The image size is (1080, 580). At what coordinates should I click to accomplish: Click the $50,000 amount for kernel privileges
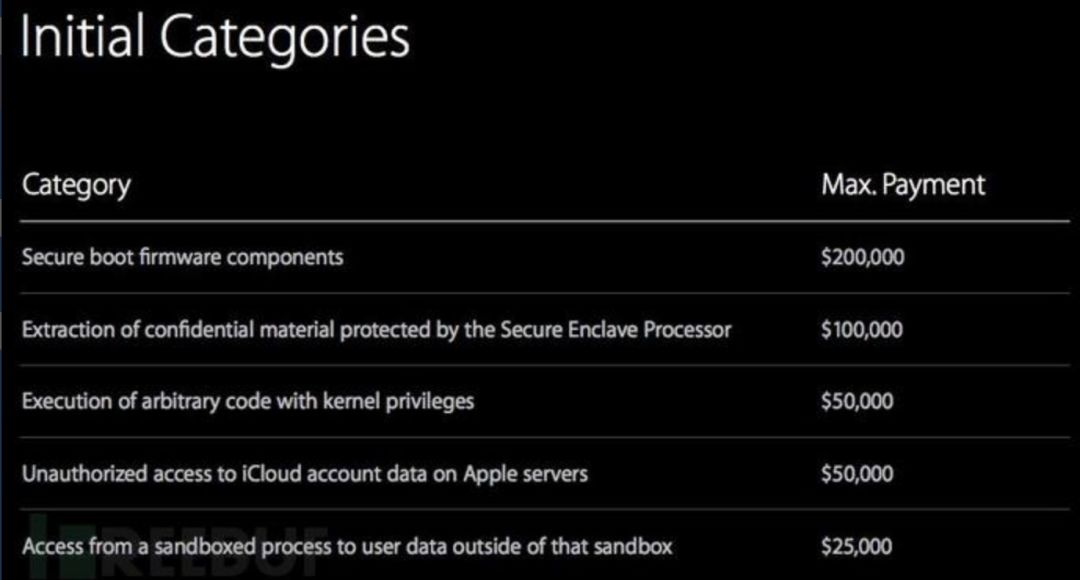856,401
